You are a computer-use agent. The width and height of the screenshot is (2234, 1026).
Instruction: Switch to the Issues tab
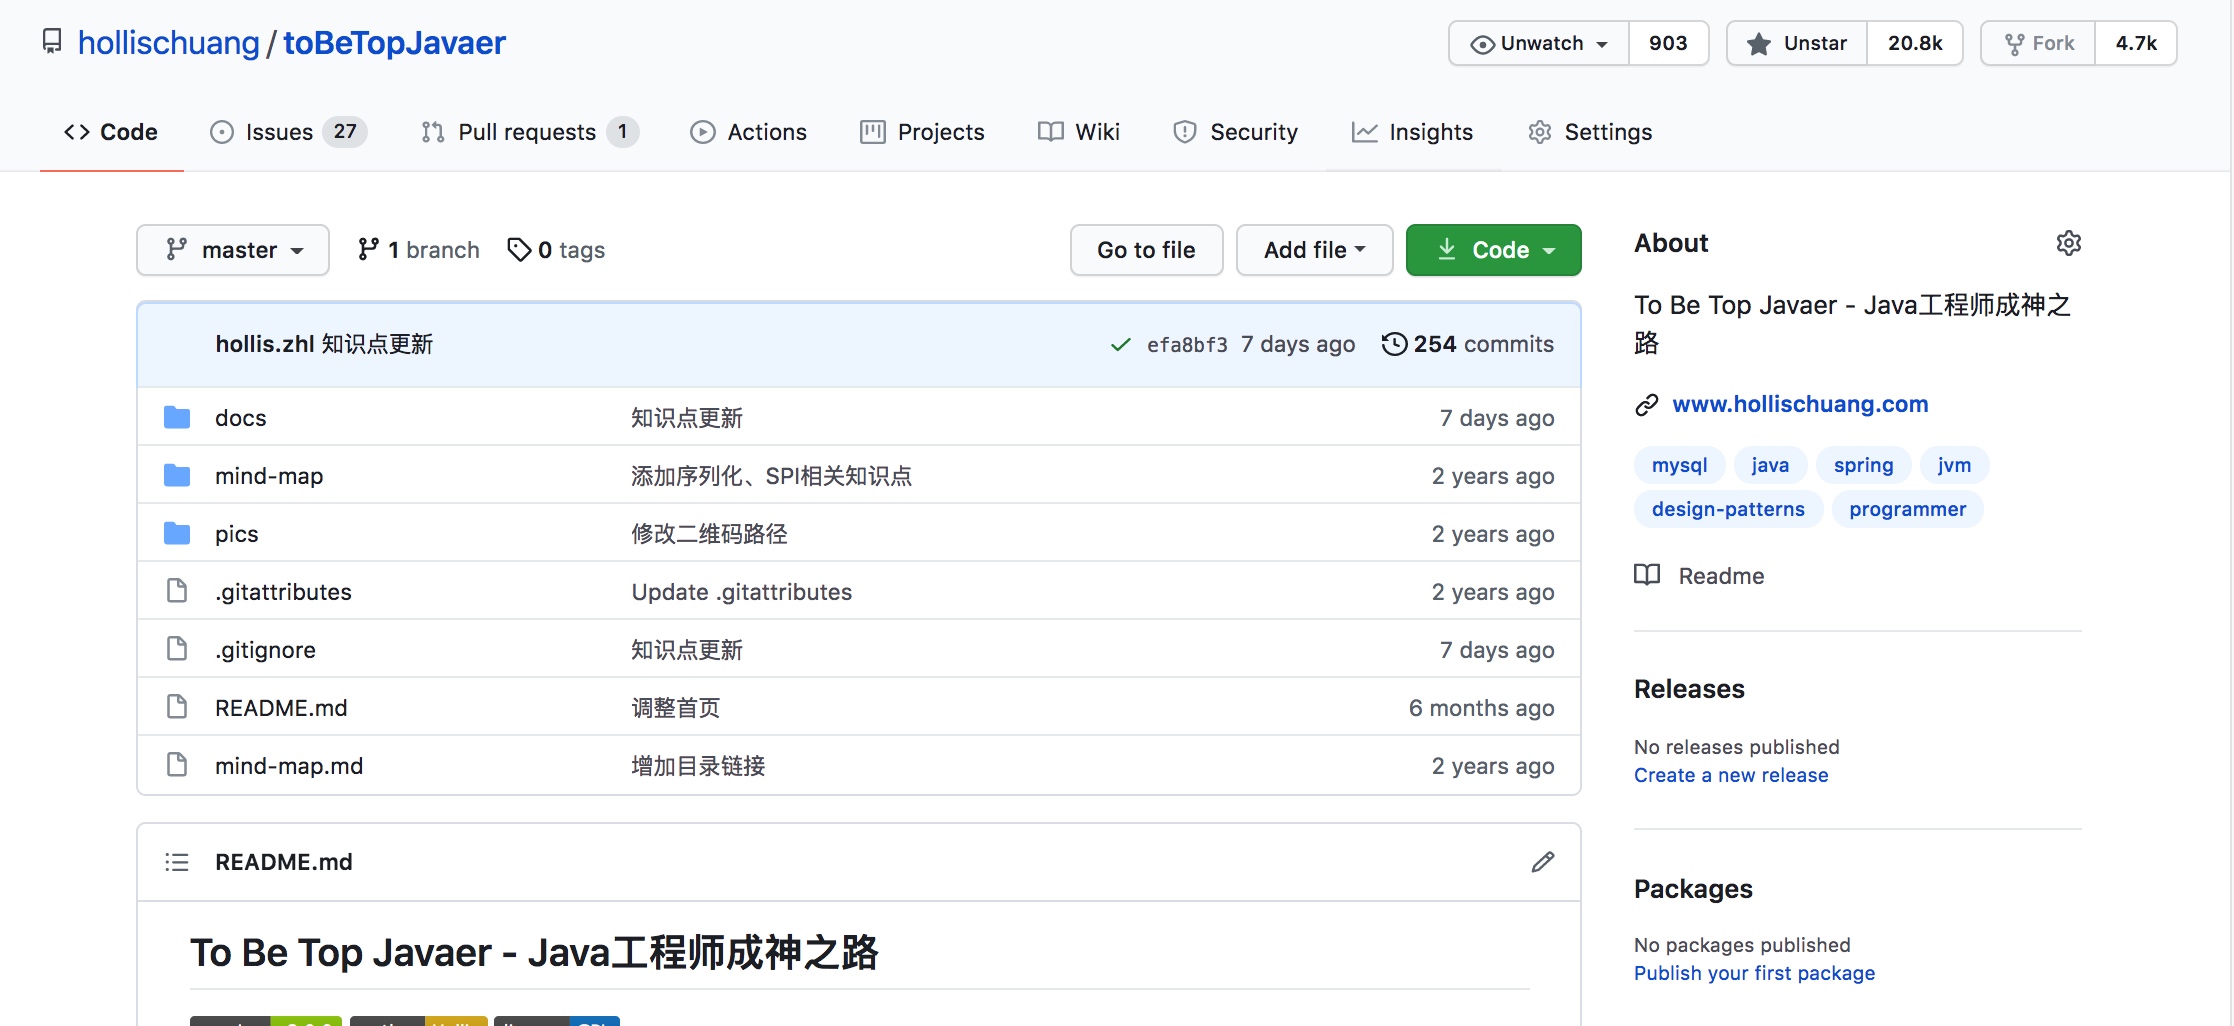(287, 132)
